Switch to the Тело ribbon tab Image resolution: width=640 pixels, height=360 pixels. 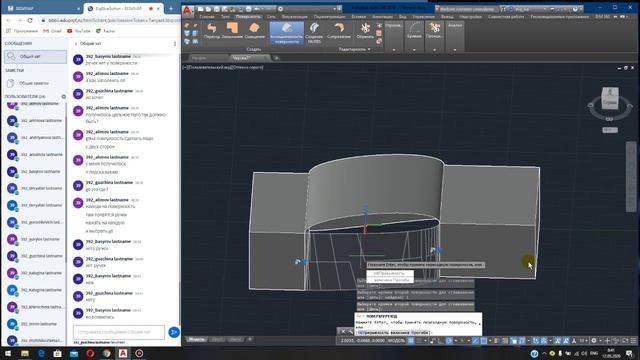[x=225, y=17]
